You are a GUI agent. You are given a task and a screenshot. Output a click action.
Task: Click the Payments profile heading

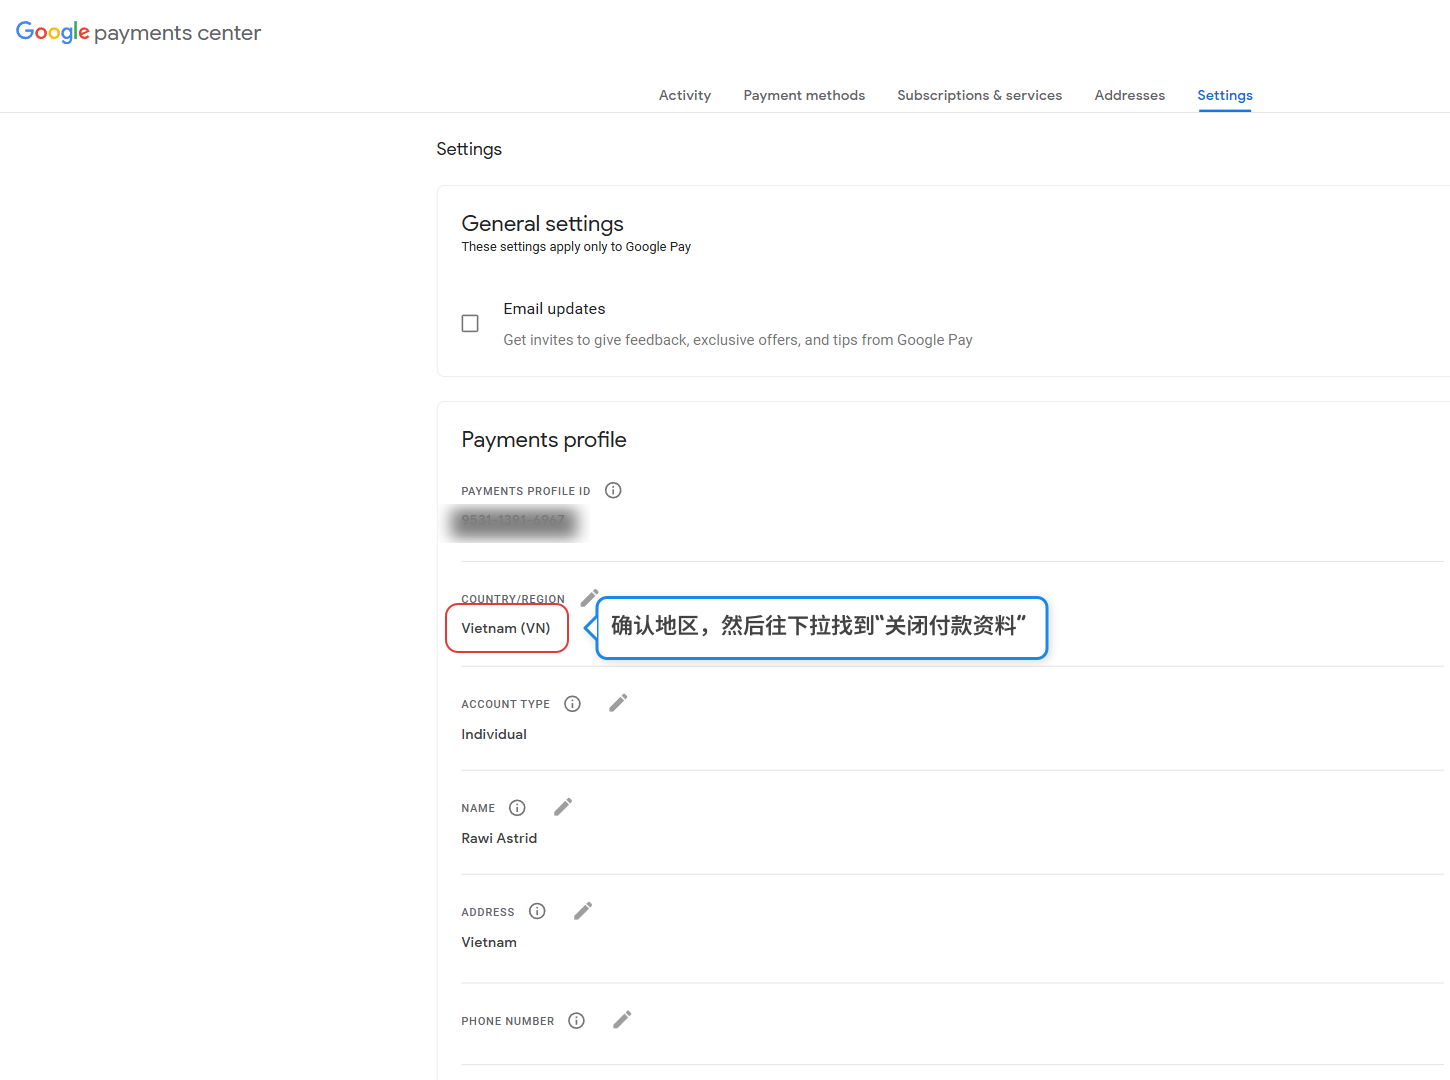[544, 440]
